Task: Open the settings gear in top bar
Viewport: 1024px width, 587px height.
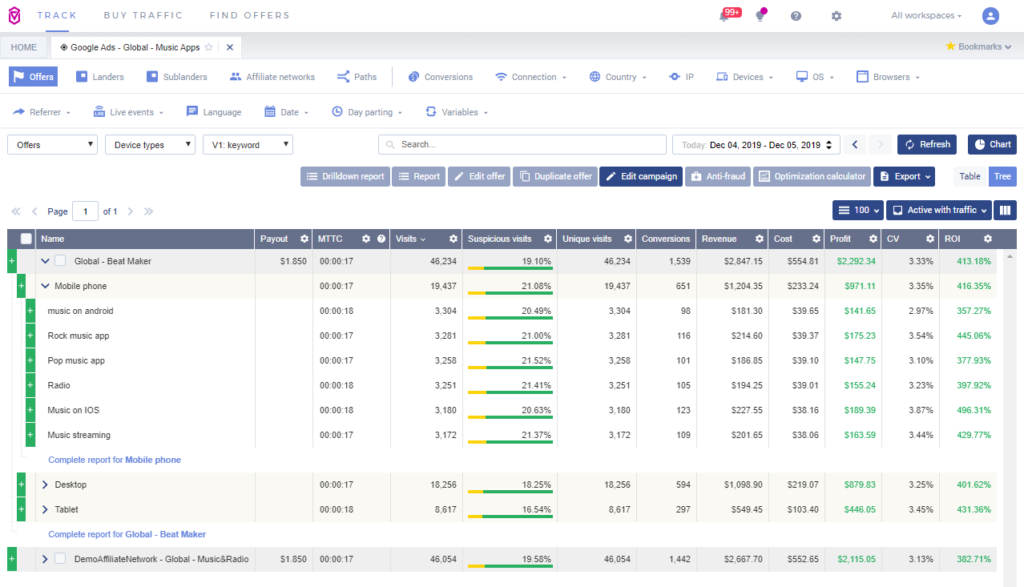Action: [x=837, y=16]
